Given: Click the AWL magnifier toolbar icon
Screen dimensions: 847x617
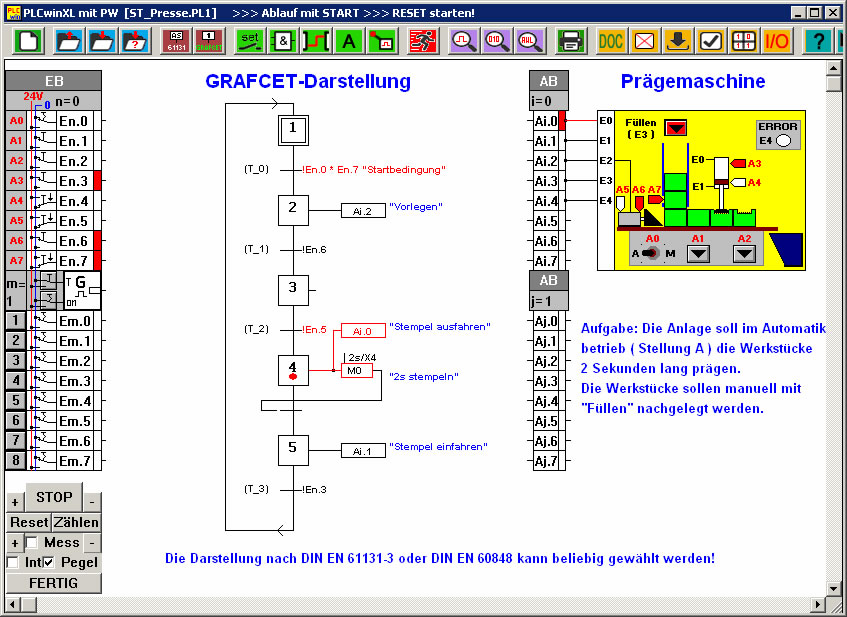Looking at the screenshot, I should coord(530,42).
